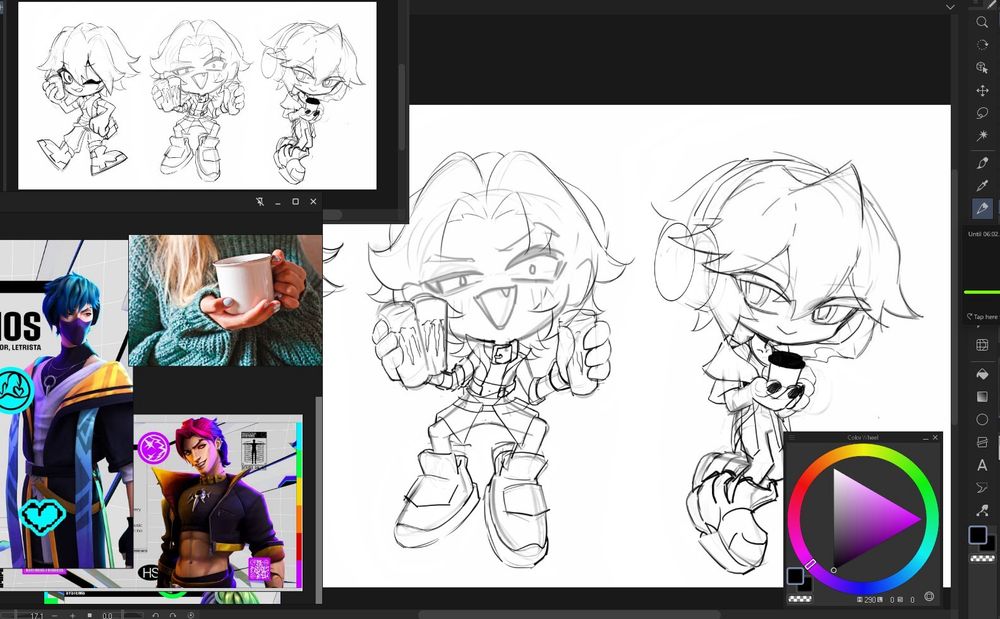The height and width of the screenshot is (619, 1000).
Task: Select the Move layer tool
Action: (982, 91)
